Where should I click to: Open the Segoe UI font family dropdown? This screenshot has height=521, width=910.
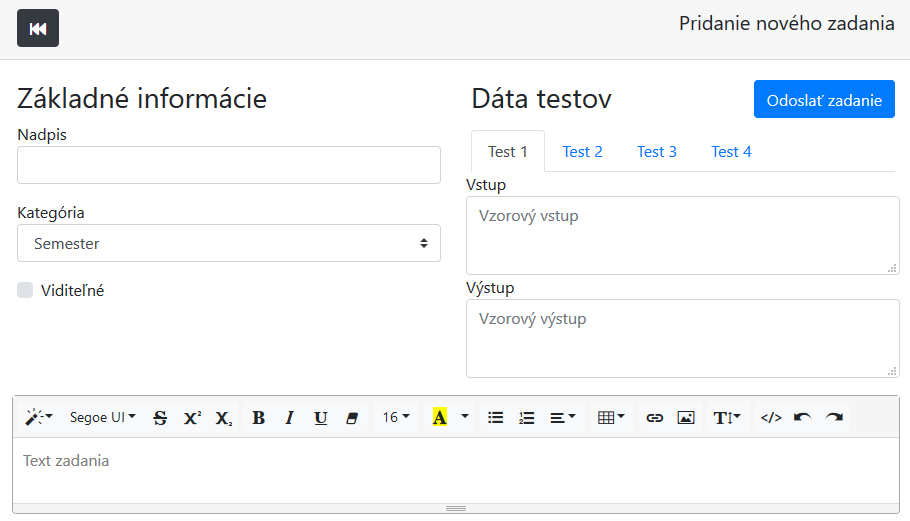click(x=103, y=417)
